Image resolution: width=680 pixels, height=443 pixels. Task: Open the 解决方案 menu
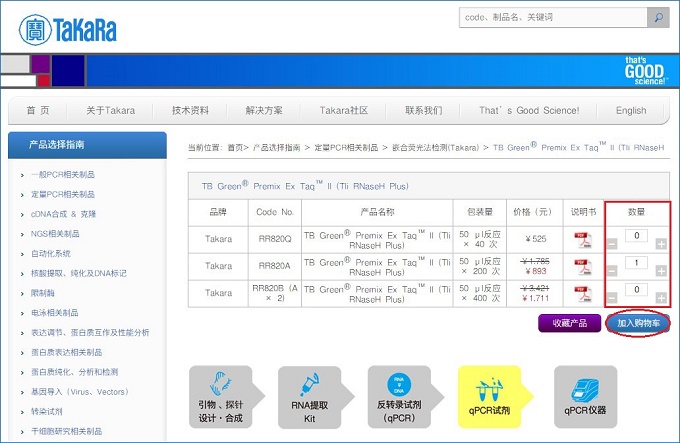pos(264,111)
